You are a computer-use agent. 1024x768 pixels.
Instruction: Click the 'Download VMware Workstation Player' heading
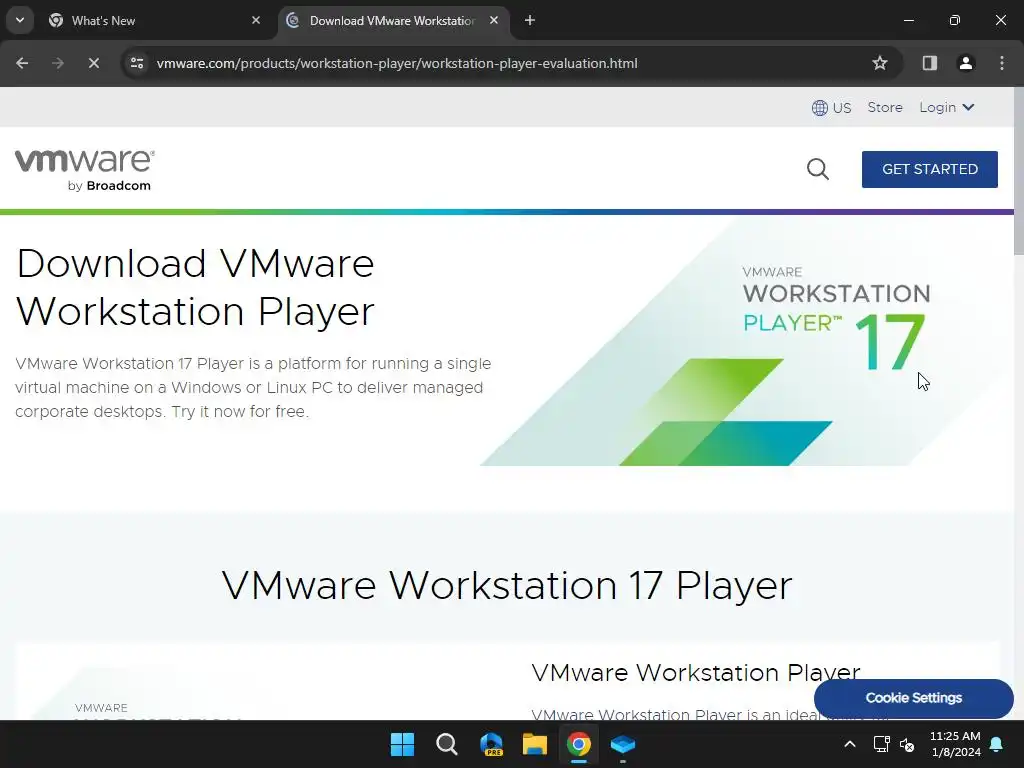point(195,287)
